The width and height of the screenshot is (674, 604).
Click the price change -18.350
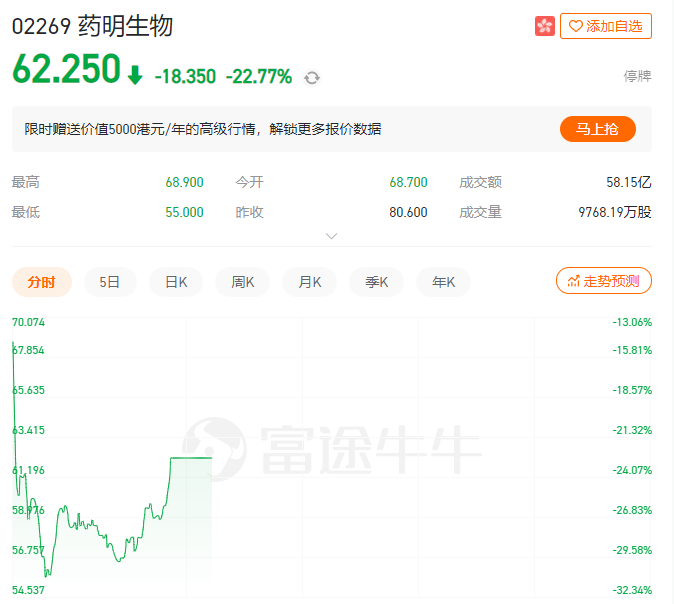[x=185, y=77]
